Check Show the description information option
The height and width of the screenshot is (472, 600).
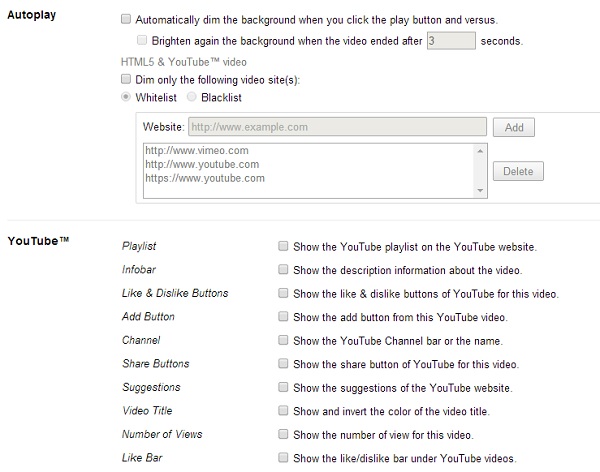pos(283,269)
